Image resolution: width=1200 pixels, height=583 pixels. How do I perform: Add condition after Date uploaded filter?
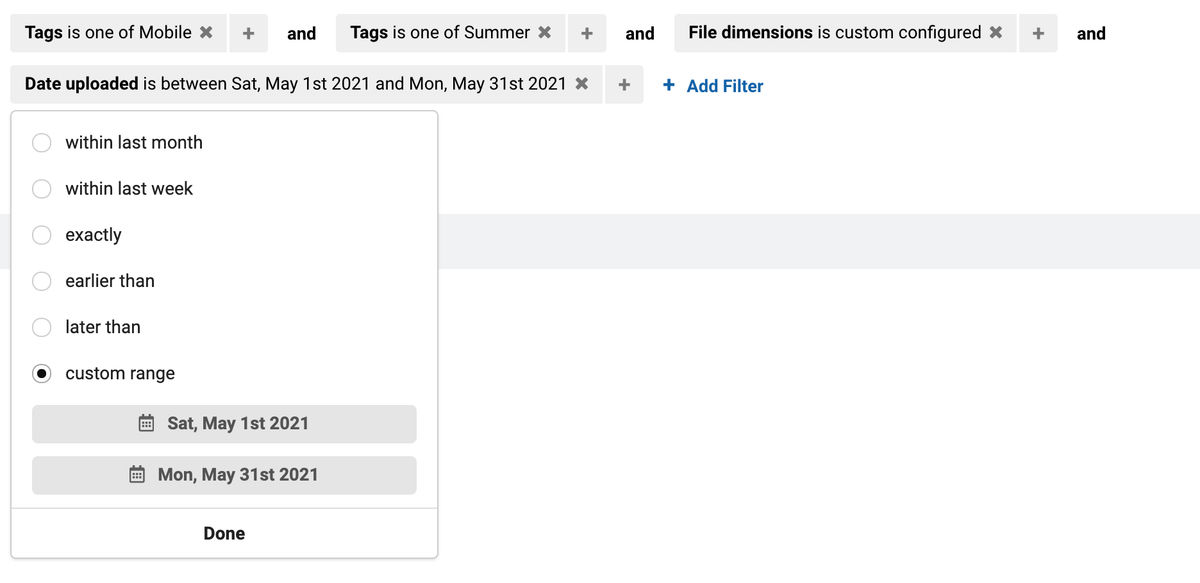(624, 85)
